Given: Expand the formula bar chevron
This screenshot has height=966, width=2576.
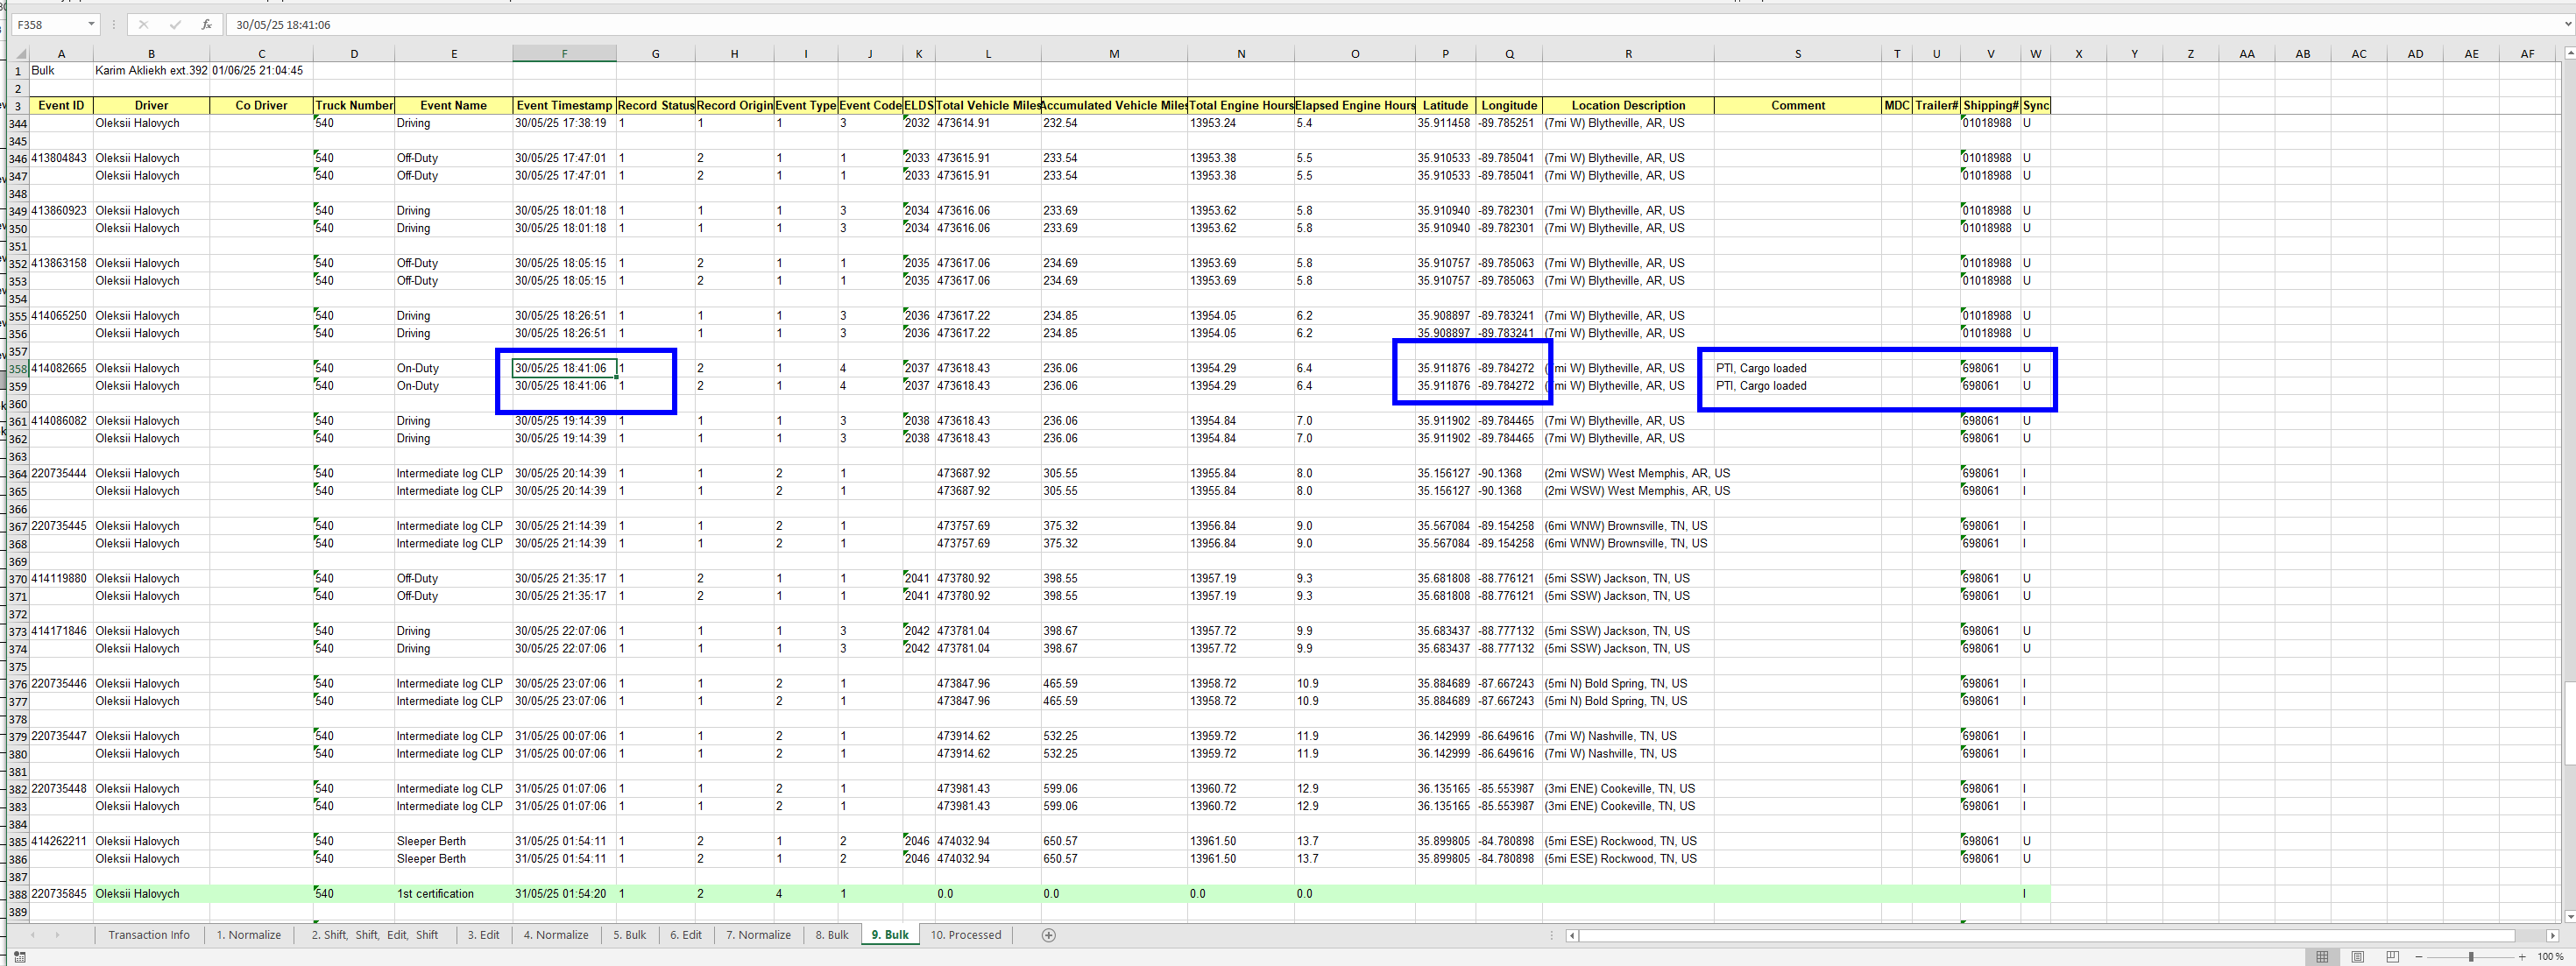Looking at the screenshot, I should click(x=2567, y=25).
